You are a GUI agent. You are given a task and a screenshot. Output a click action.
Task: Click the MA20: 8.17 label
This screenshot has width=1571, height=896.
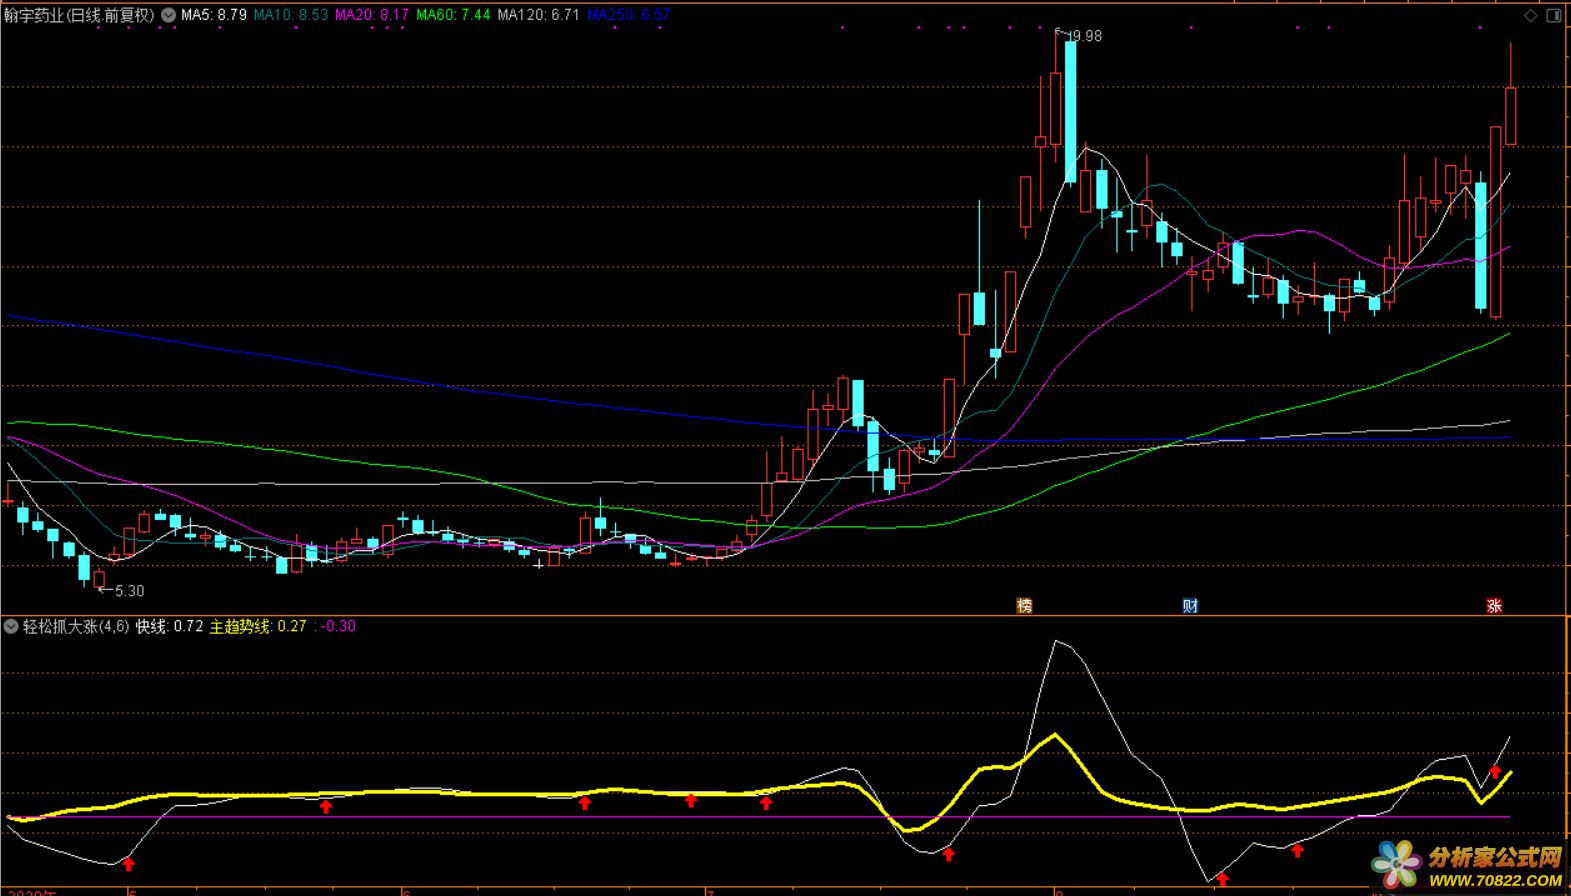pyautogui.click(x=372, y=15)
